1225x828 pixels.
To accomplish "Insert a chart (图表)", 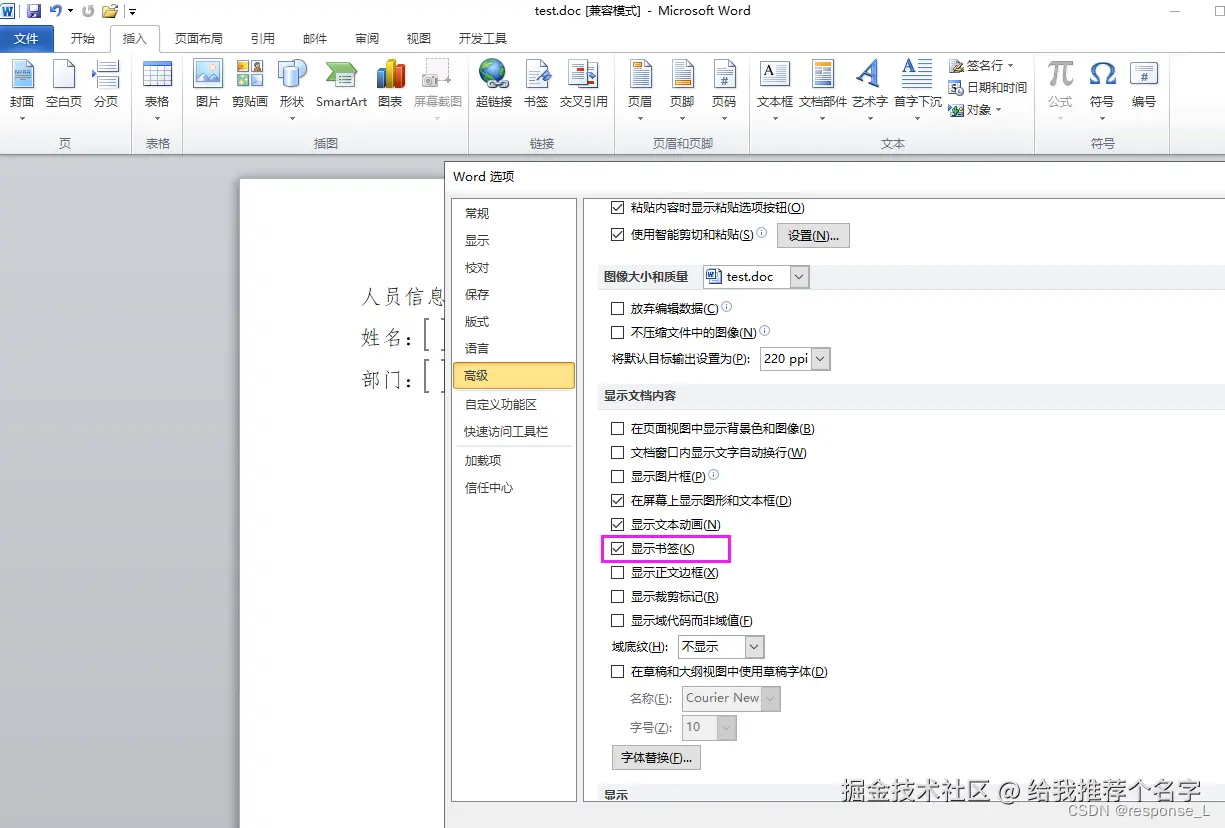I will tap(390, 86).
